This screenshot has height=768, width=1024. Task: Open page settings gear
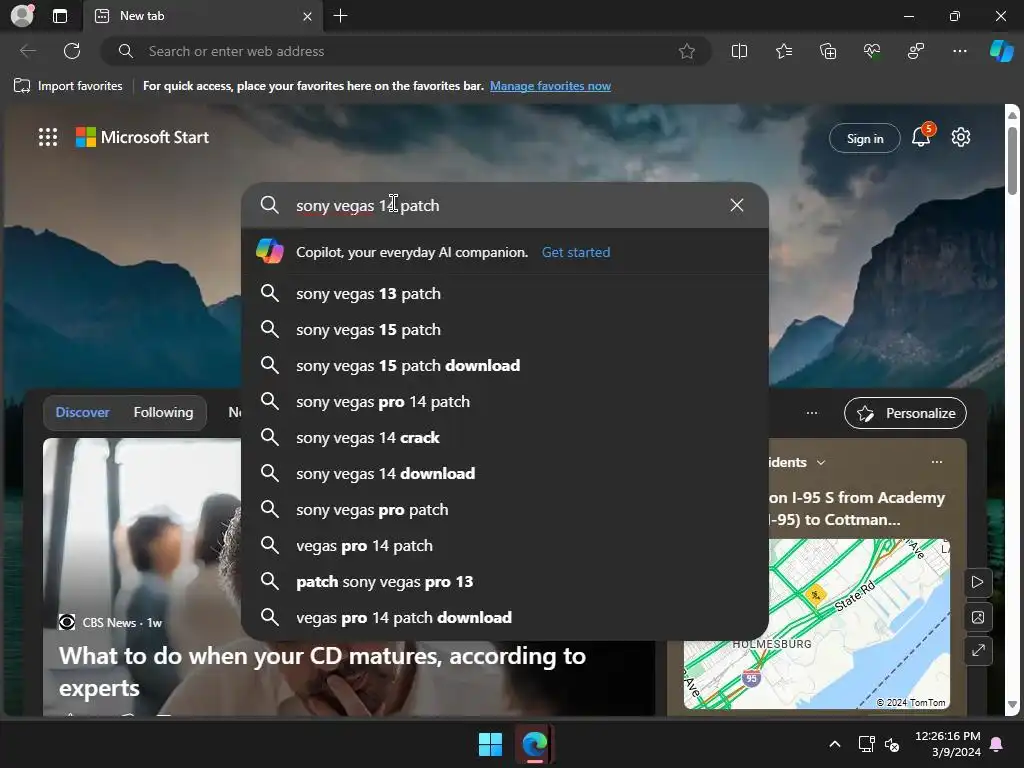[x=961, y=137]
